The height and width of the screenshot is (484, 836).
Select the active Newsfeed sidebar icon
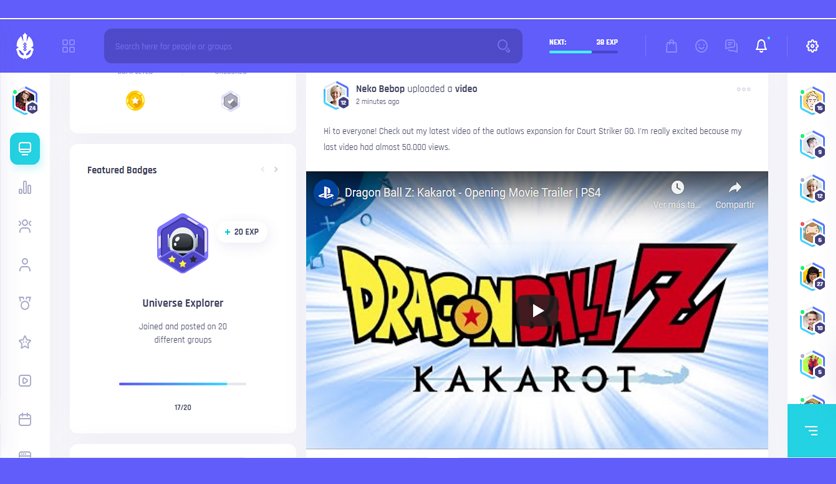tap(25, 148)
